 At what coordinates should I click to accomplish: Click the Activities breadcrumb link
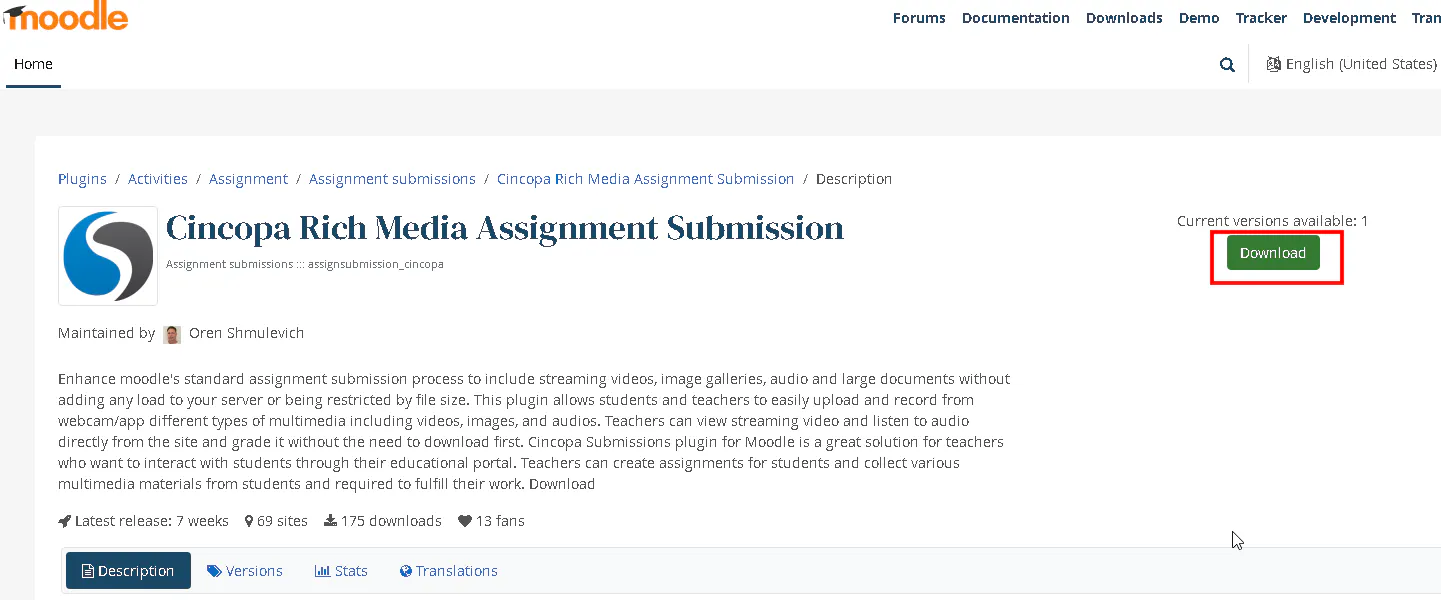click(158, 179)
